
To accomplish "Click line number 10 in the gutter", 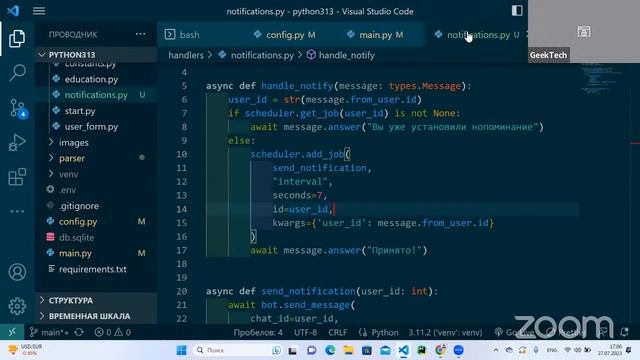I will coord(182,154).
